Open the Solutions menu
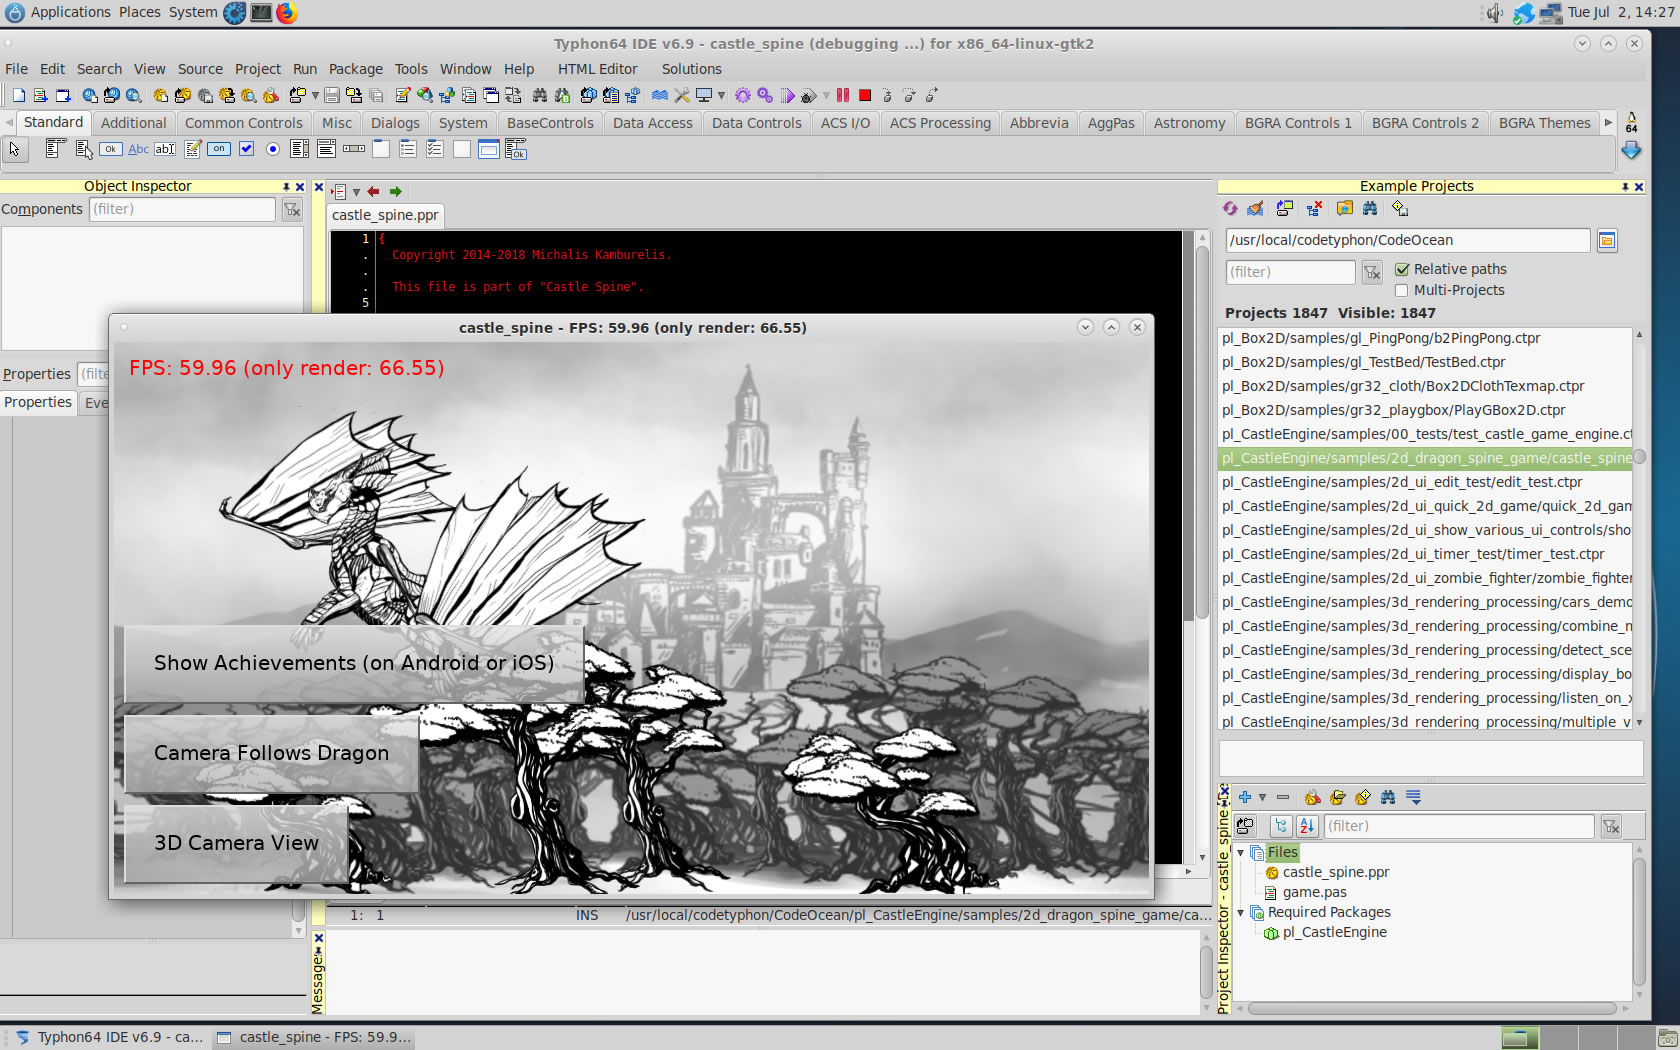 691,69
